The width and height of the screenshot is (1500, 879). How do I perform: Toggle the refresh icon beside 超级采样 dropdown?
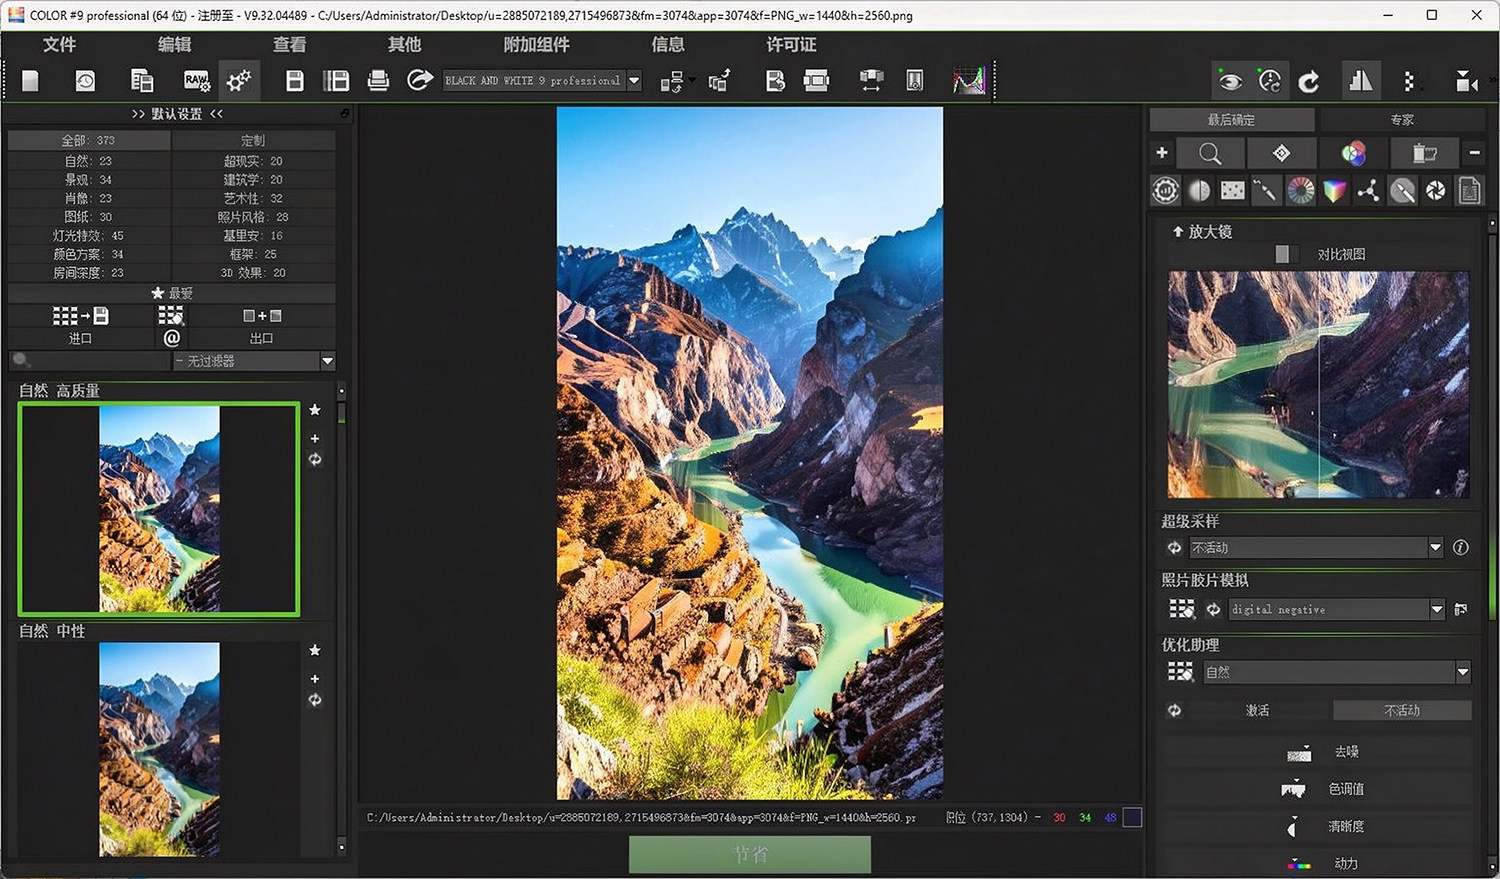click(x=1174, y=547)
